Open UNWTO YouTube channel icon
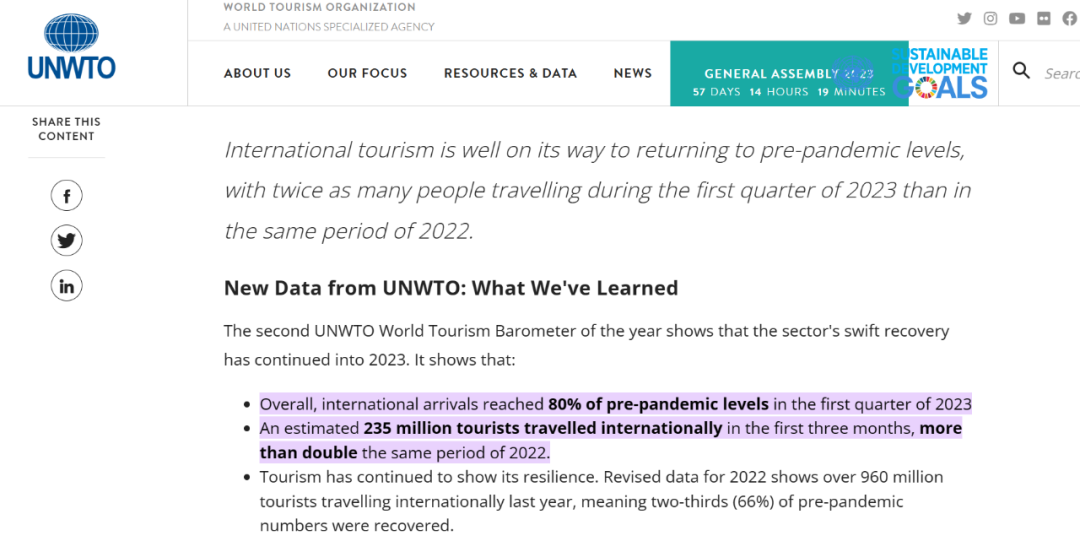The image size is (1080, 552). (1018, 18)
